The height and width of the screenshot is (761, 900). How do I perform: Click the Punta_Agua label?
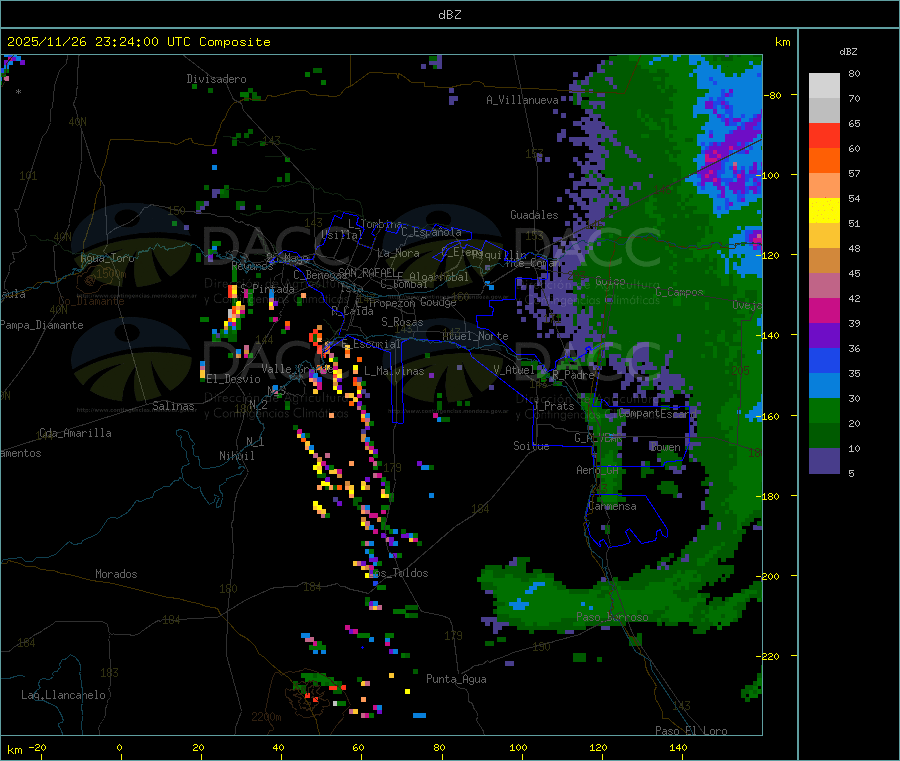(x=456, y=679)
